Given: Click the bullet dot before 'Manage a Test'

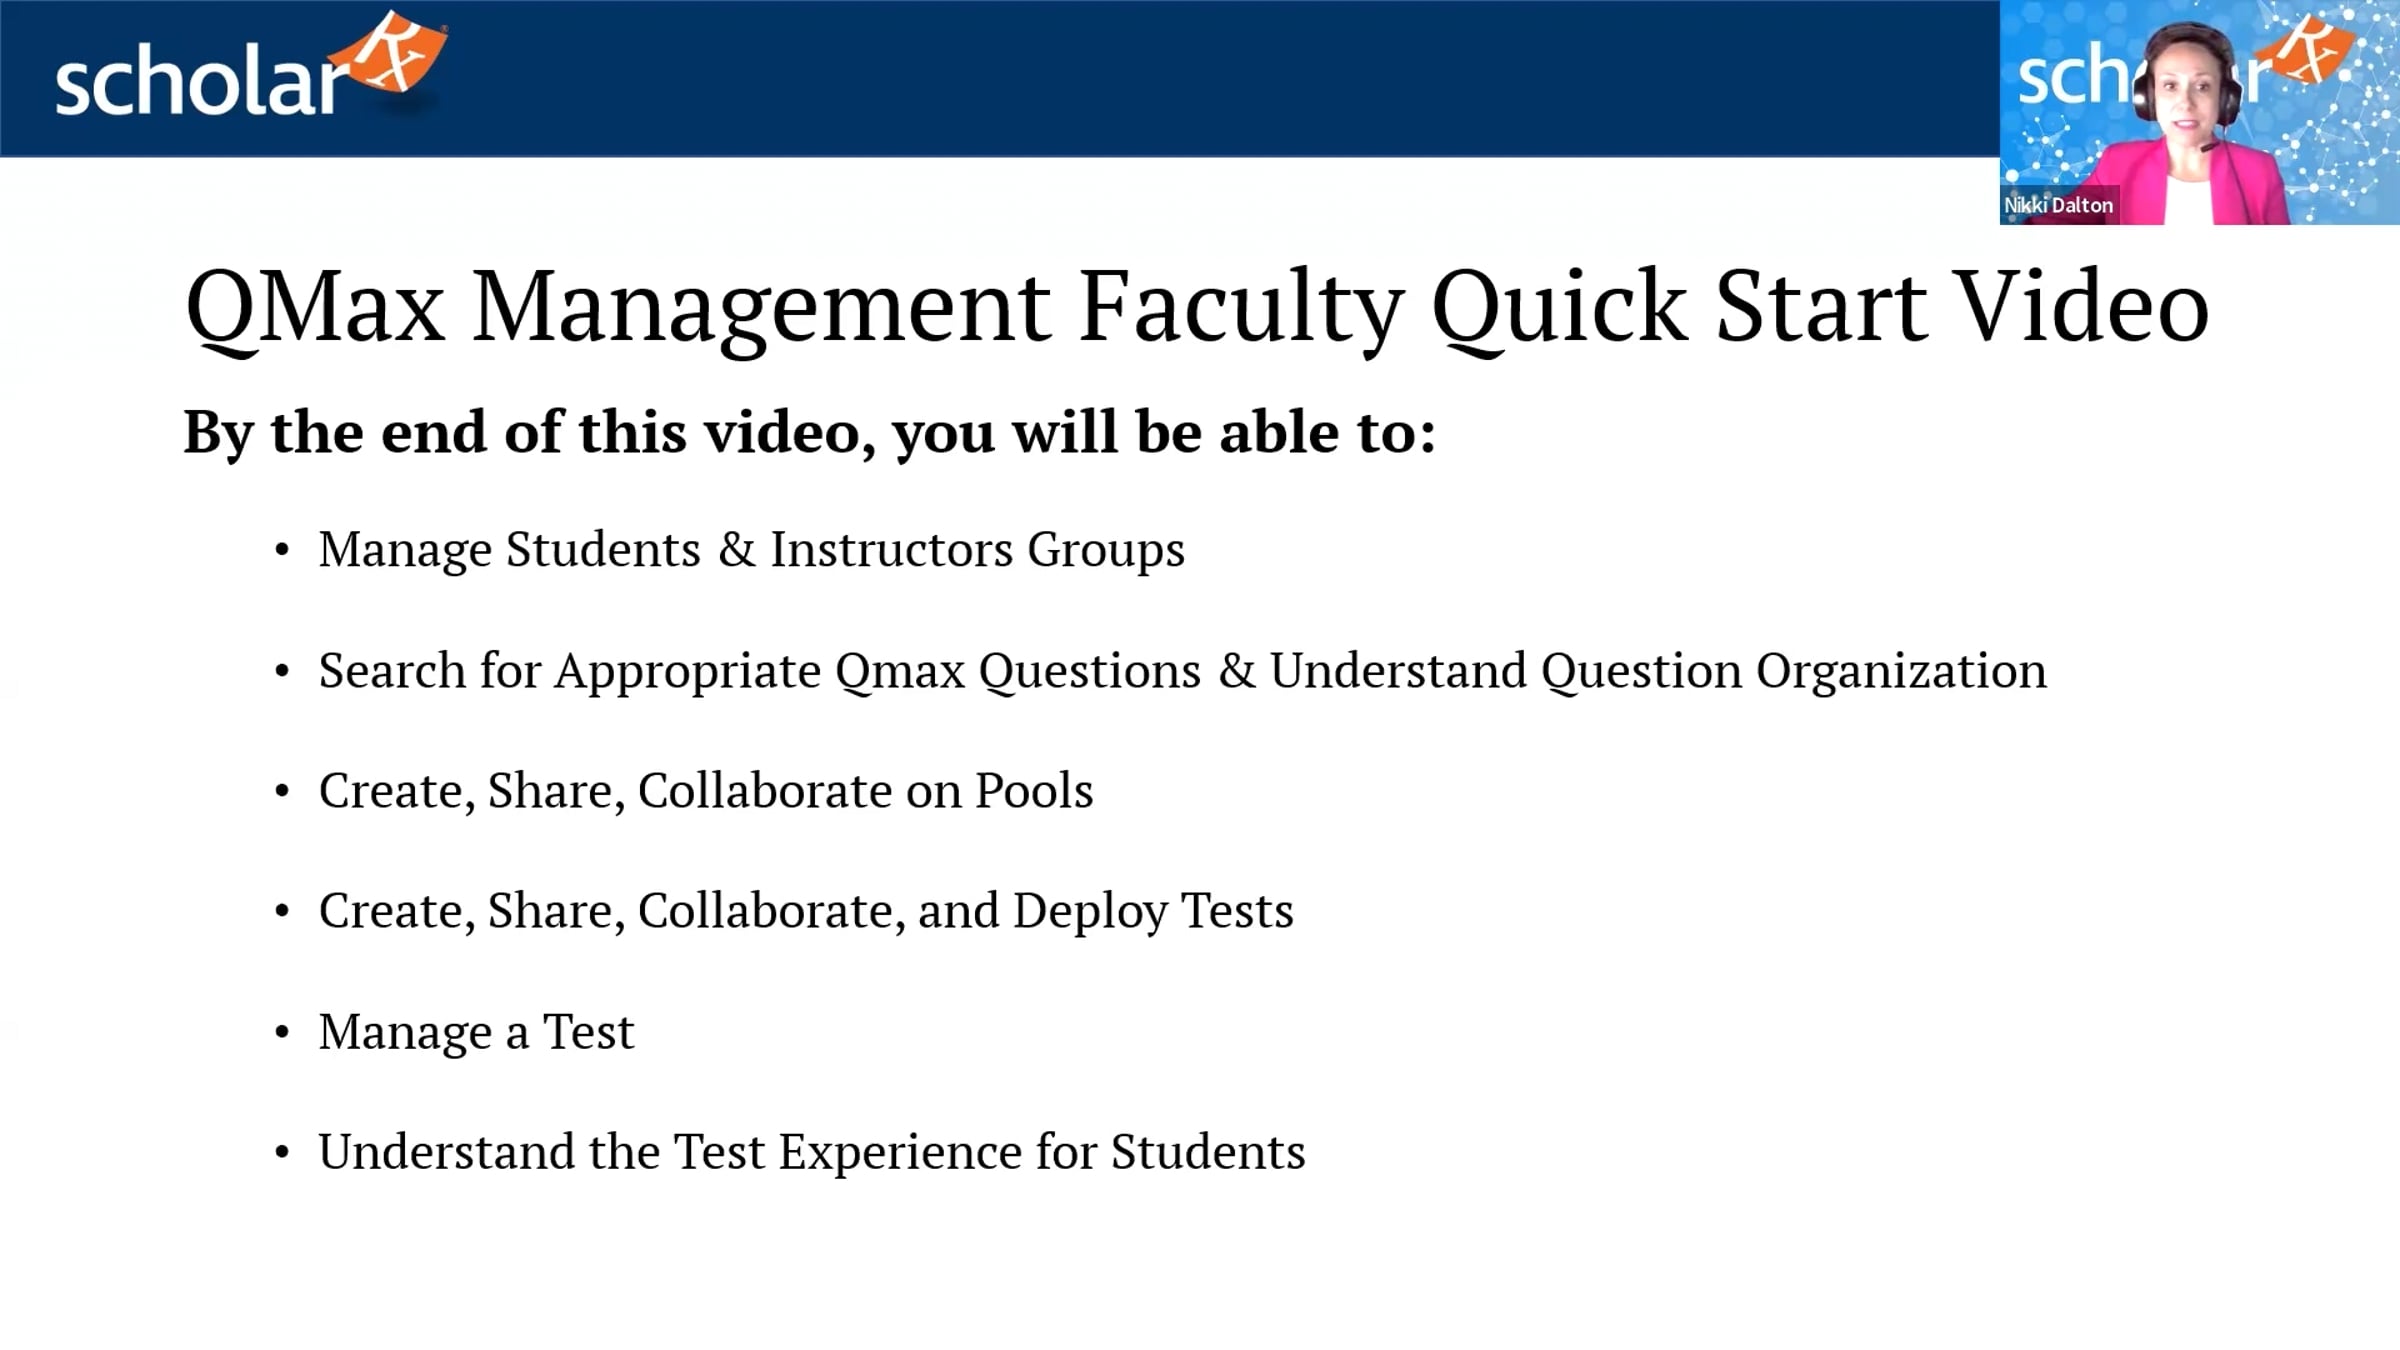Looking at the screenshot, I should 282,1032.
